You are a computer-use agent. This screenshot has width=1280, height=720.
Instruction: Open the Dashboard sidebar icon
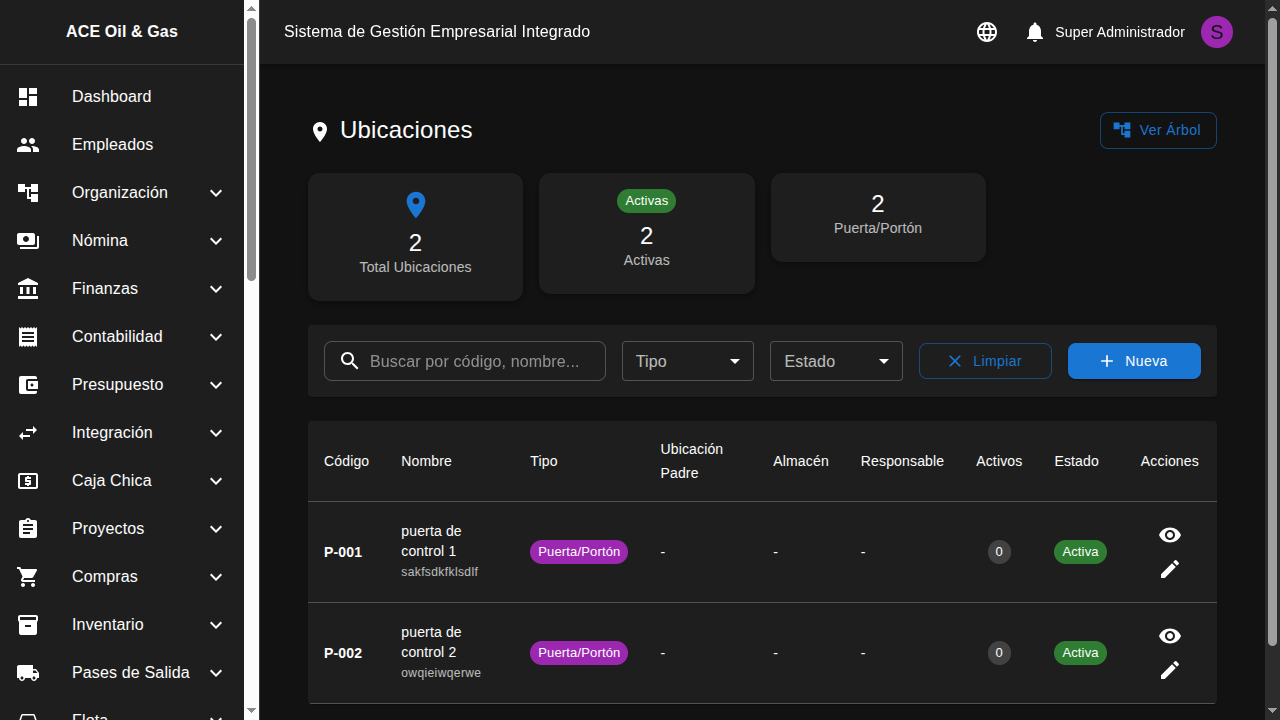click(x=28, y=96)
